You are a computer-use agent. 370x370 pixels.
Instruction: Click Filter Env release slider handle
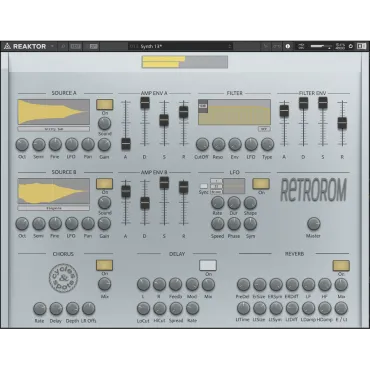[342, 123]
